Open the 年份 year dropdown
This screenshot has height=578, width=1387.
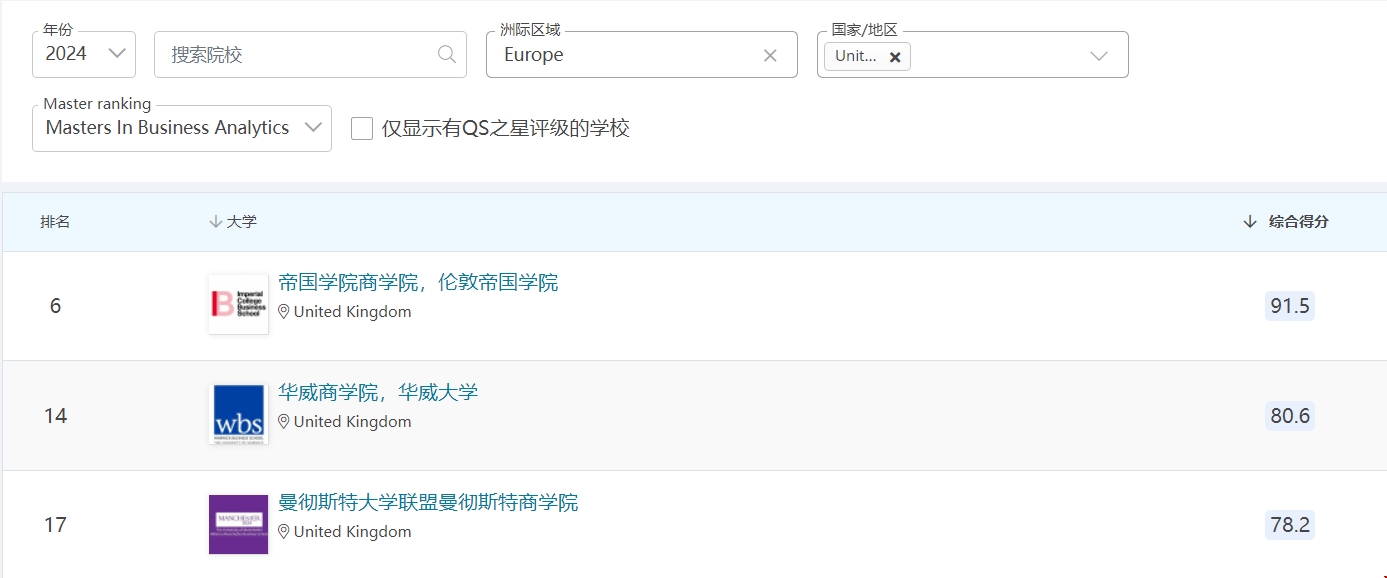pos(116,54)
